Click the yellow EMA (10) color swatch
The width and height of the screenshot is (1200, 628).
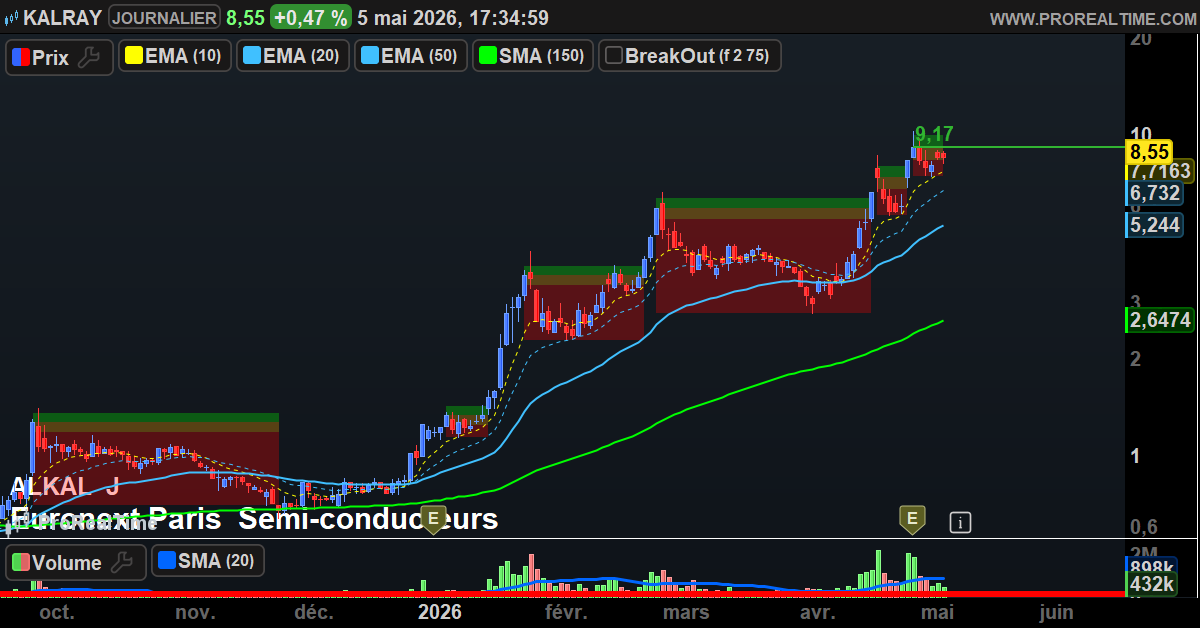(x=133, y=56)
